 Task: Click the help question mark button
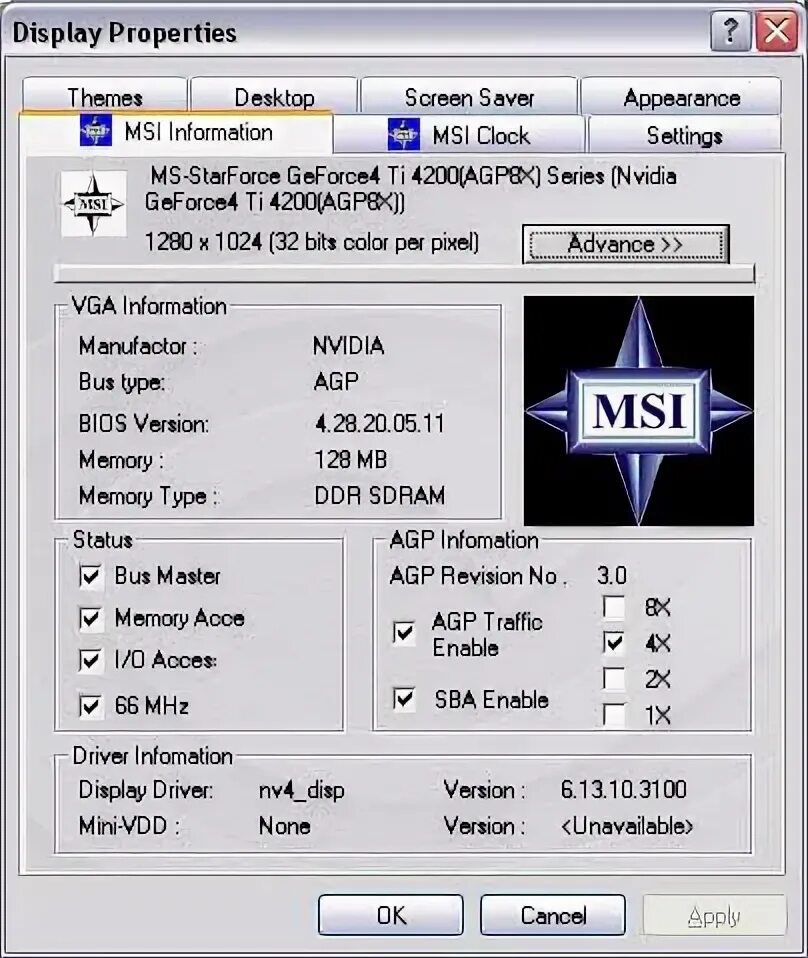tap(730, 31)
